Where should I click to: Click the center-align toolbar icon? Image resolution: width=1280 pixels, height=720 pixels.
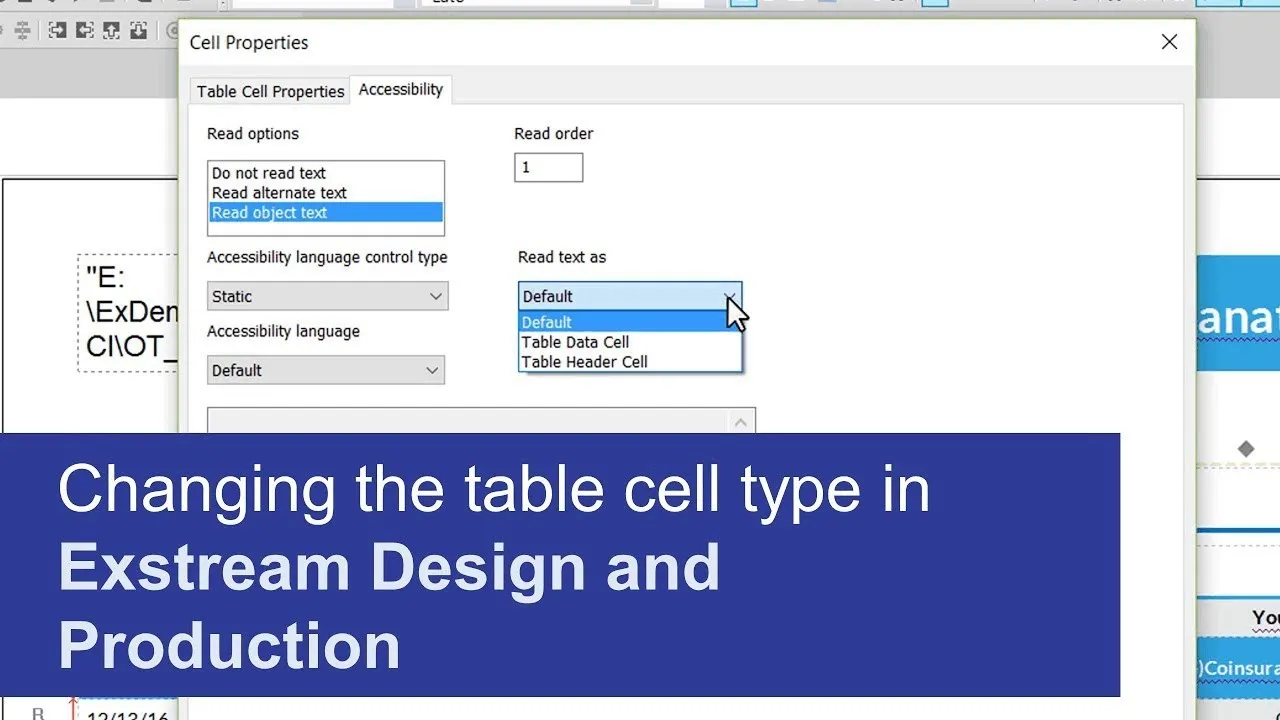coord(22,30)
